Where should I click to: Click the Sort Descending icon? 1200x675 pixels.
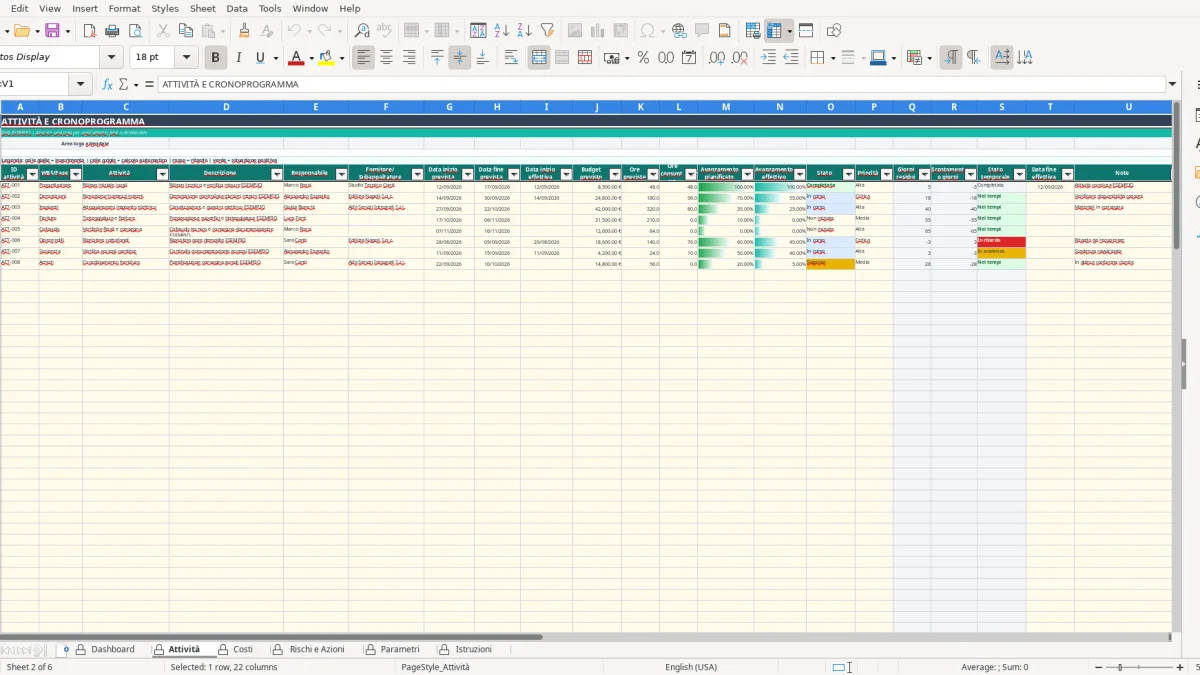(524, 31)
